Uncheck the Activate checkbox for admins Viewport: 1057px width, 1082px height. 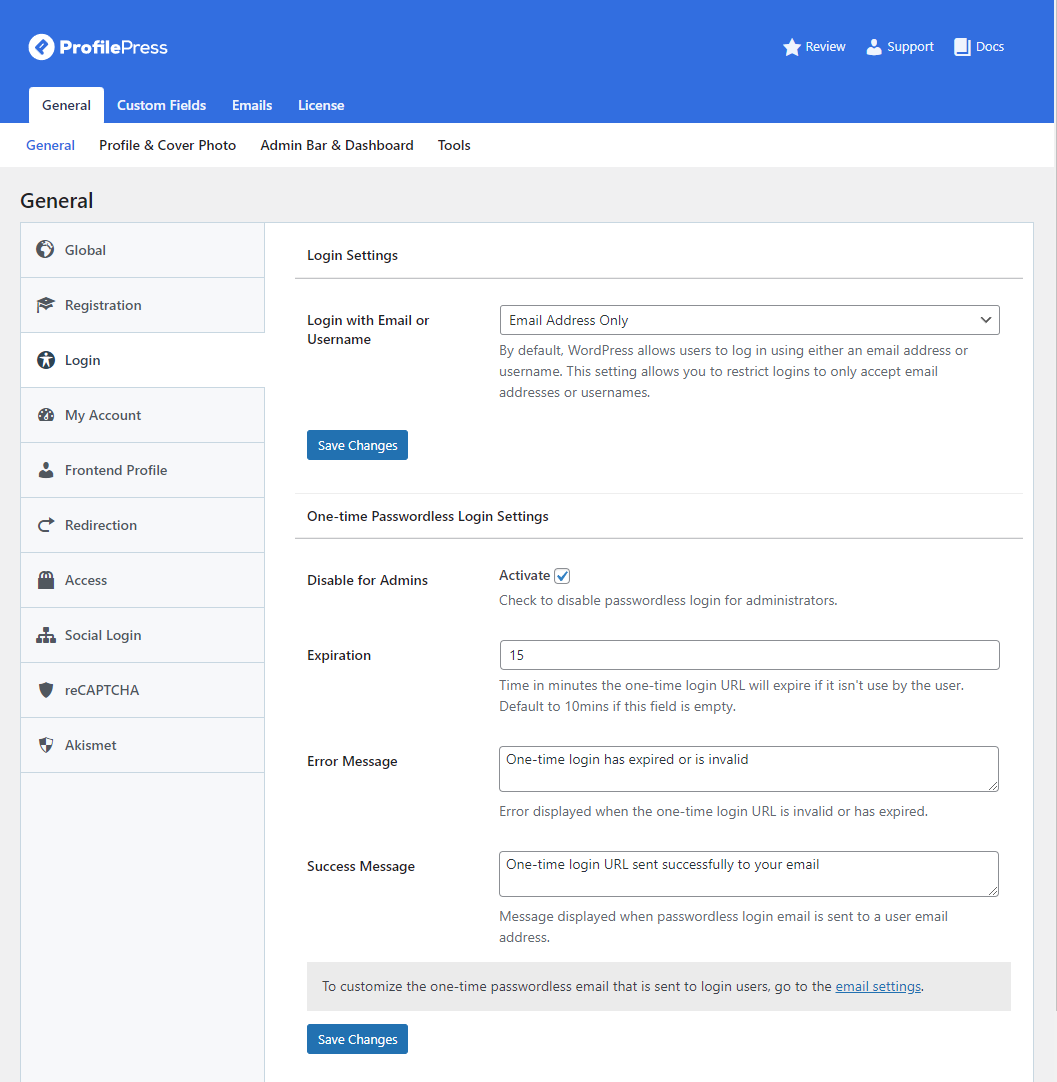[x=563, y=576]
